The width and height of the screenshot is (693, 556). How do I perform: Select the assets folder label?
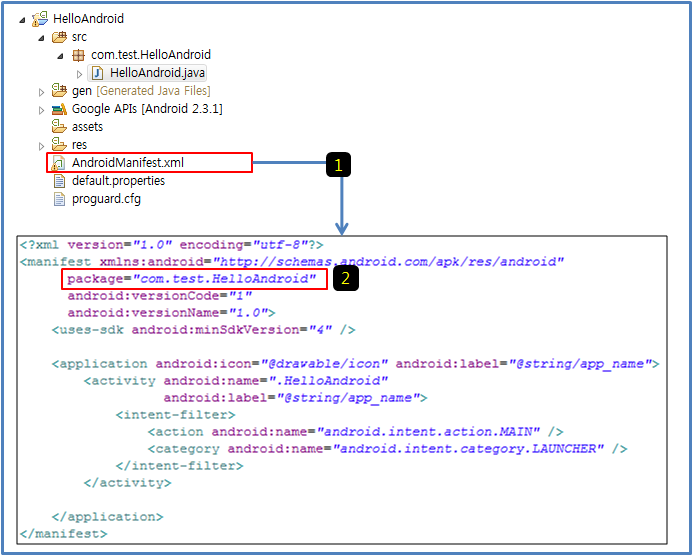pos(88,127)
